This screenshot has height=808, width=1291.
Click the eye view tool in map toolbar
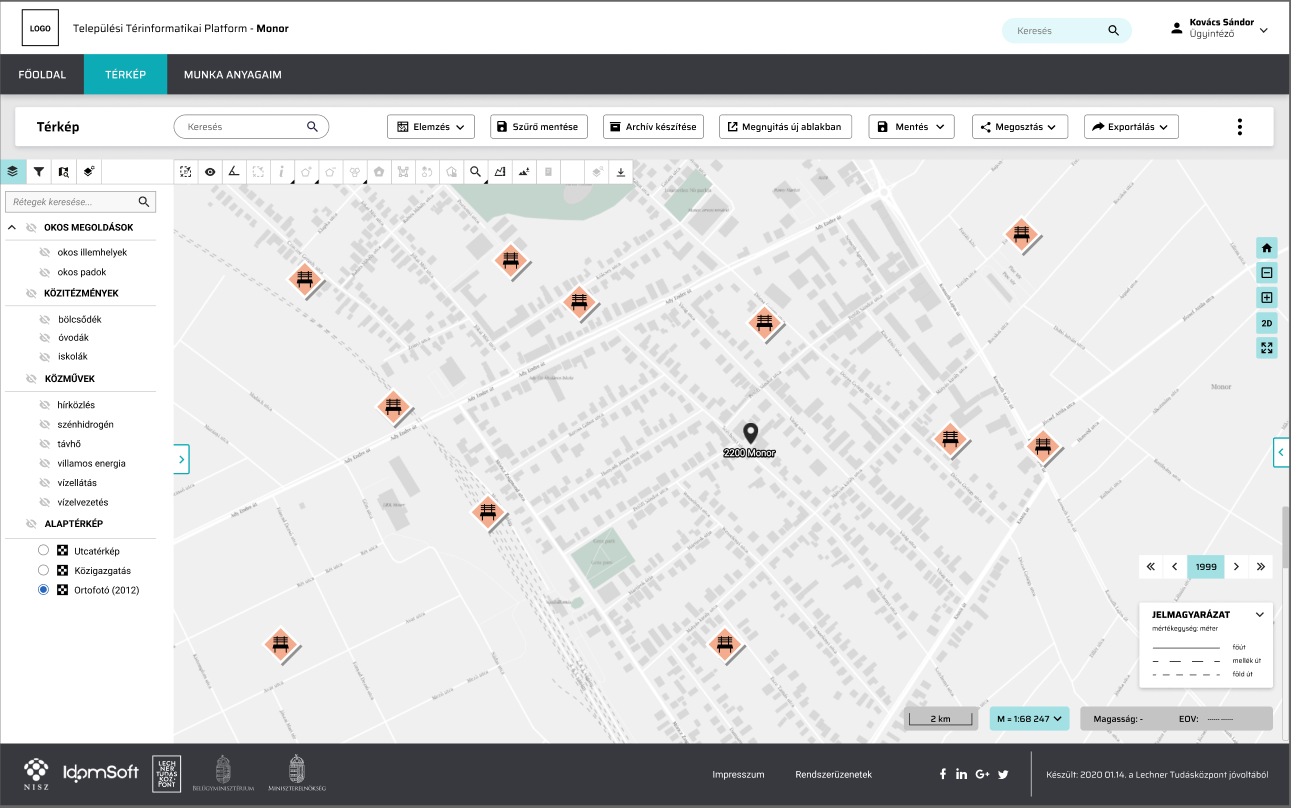(210, 172)
